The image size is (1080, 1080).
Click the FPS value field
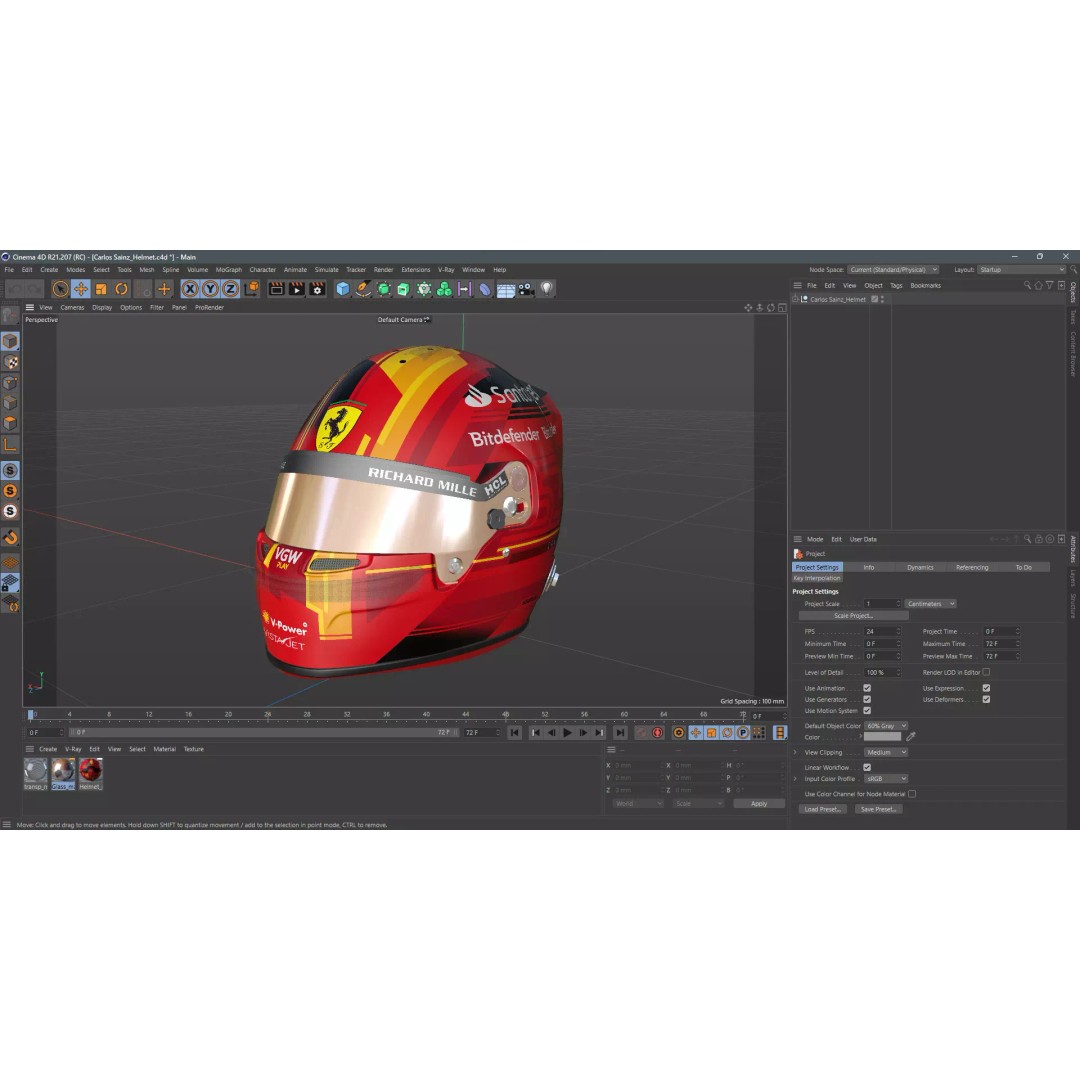click(x=882, y=632)
